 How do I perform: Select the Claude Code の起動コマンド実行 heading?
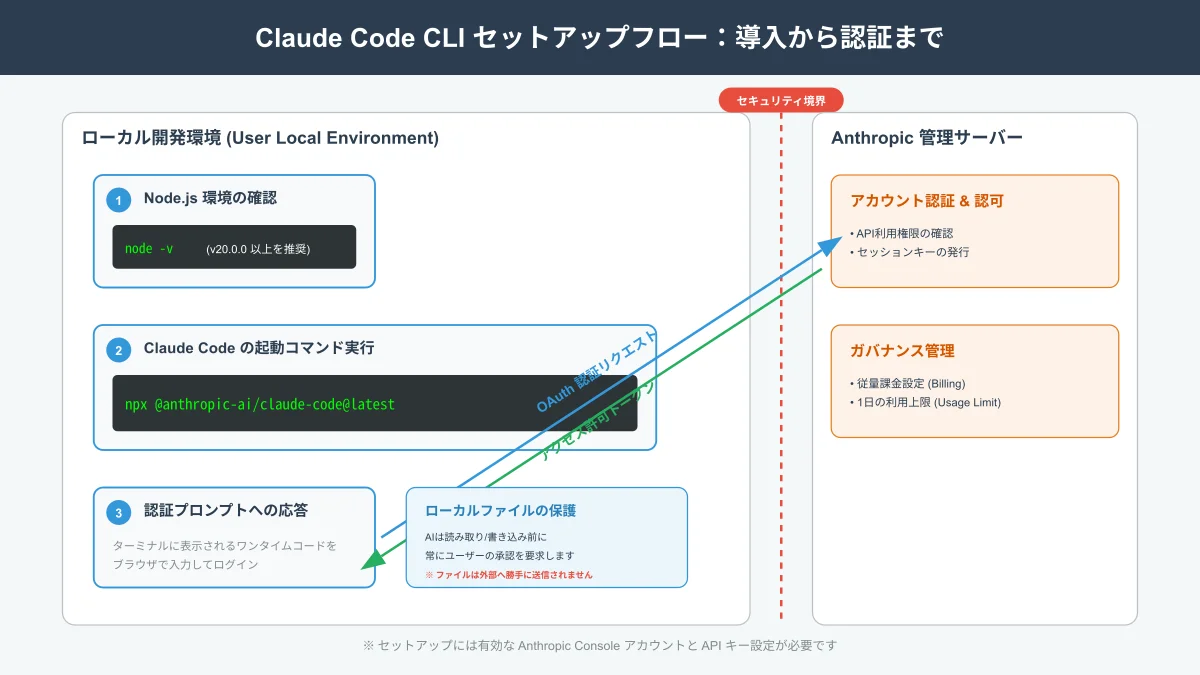coord(259,348)
